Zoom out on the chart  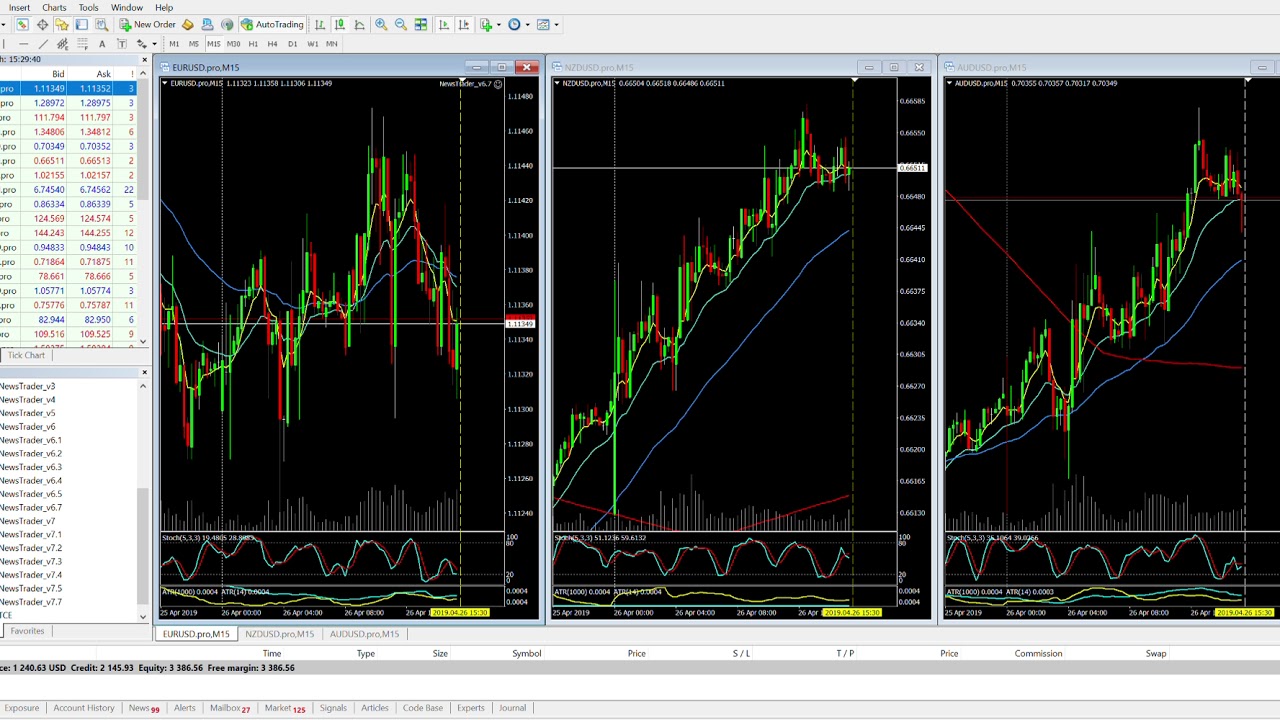401,24
